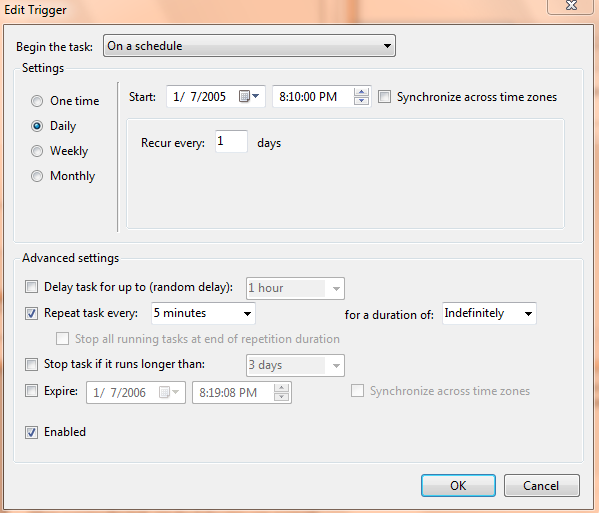Click the start time spinner down arrow

(361, 100)
